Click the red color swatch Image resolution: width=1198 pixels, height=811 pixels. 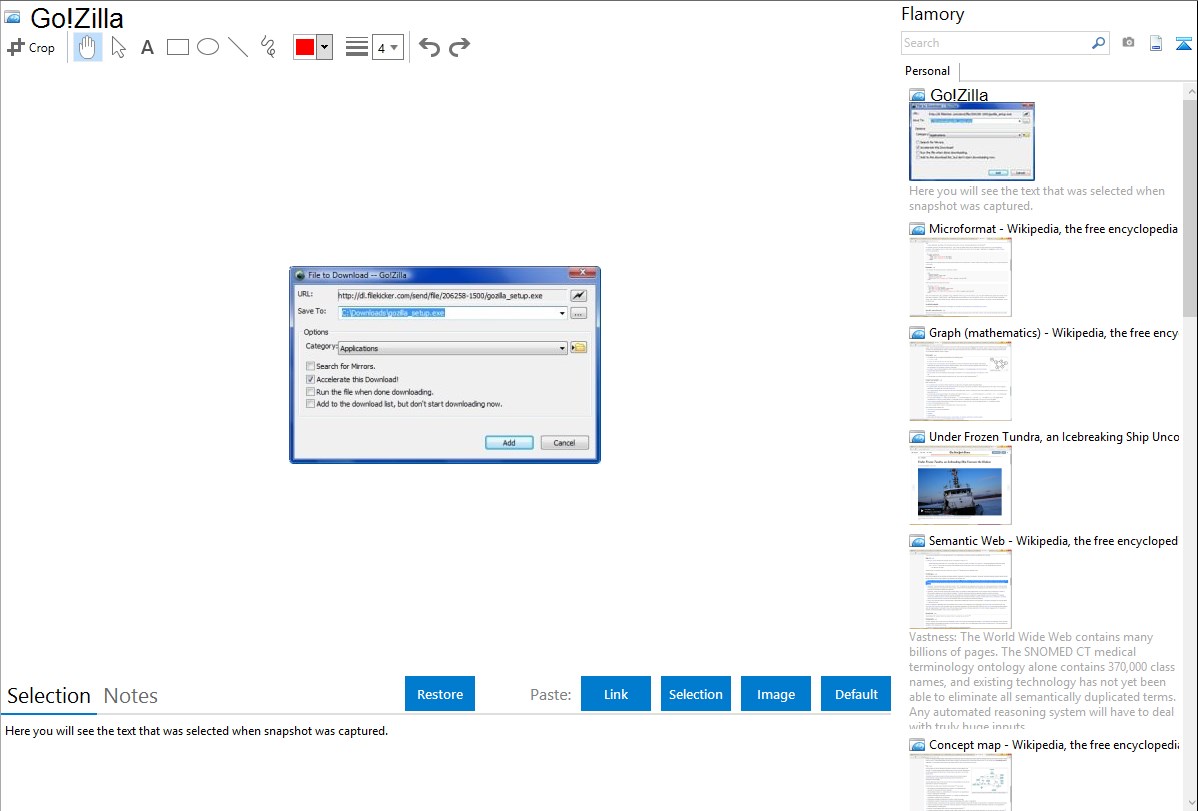(x=305, y=47)
